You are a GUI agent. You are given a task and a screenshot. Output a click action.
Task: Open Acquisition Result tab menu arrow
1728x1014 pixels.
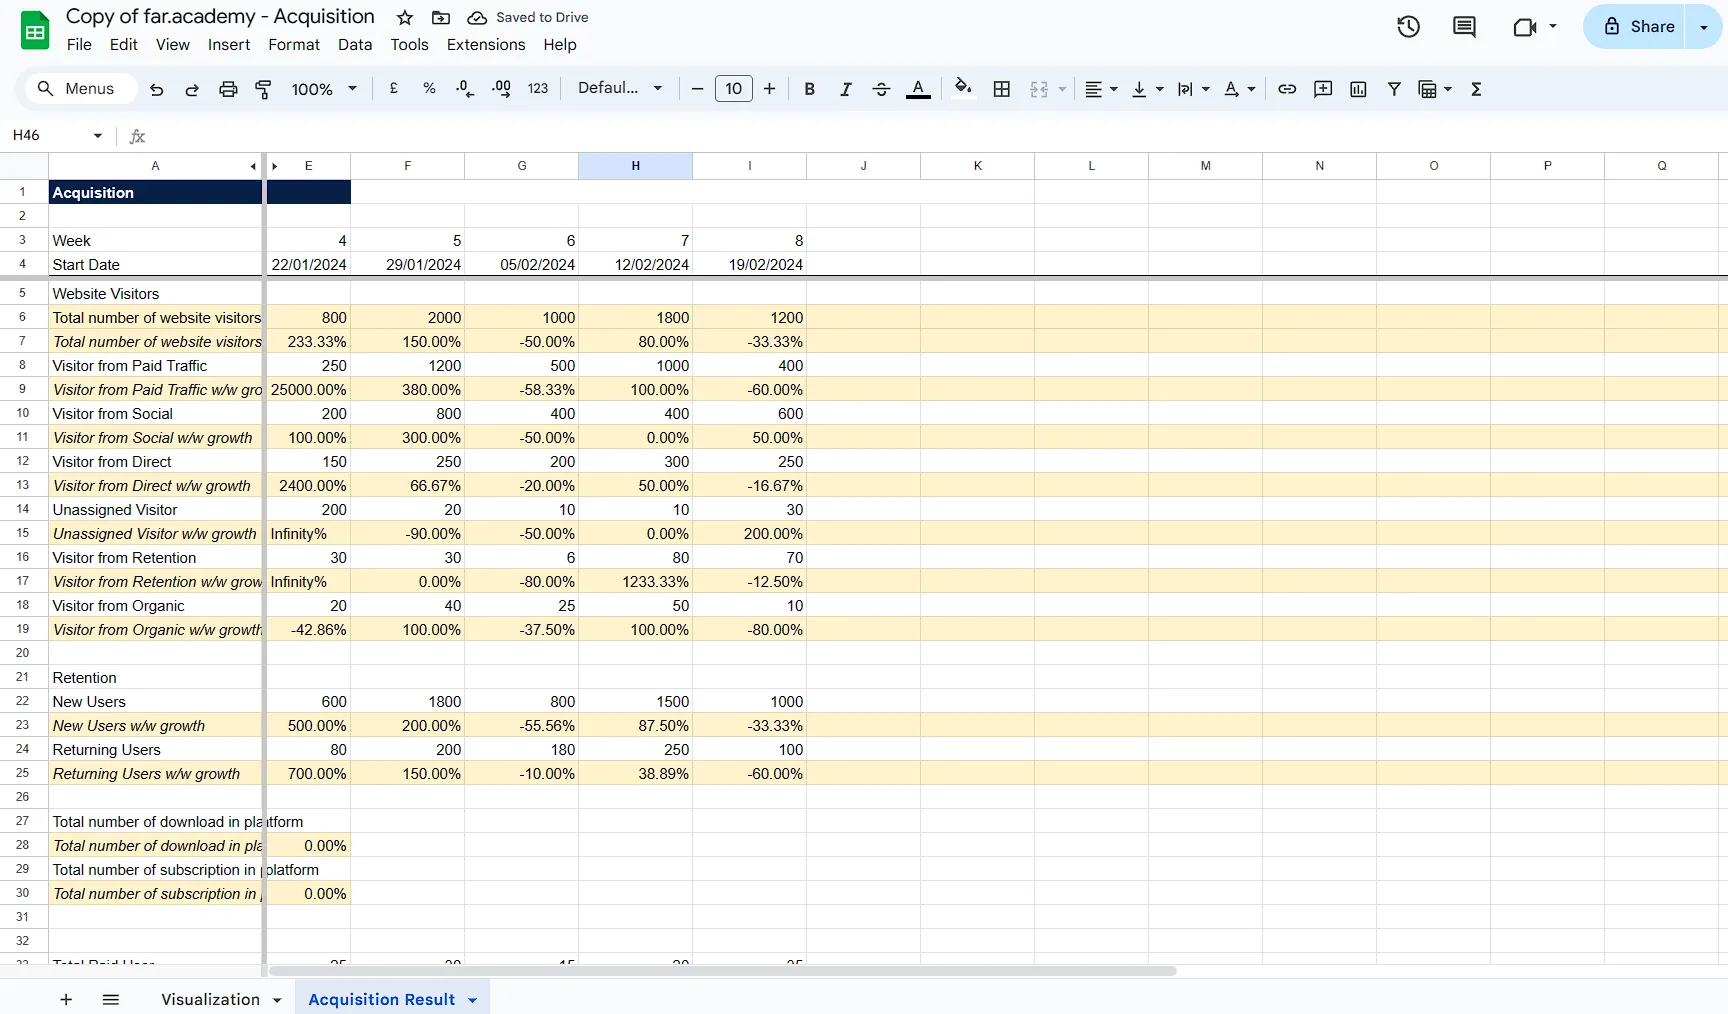(473, 1000)
